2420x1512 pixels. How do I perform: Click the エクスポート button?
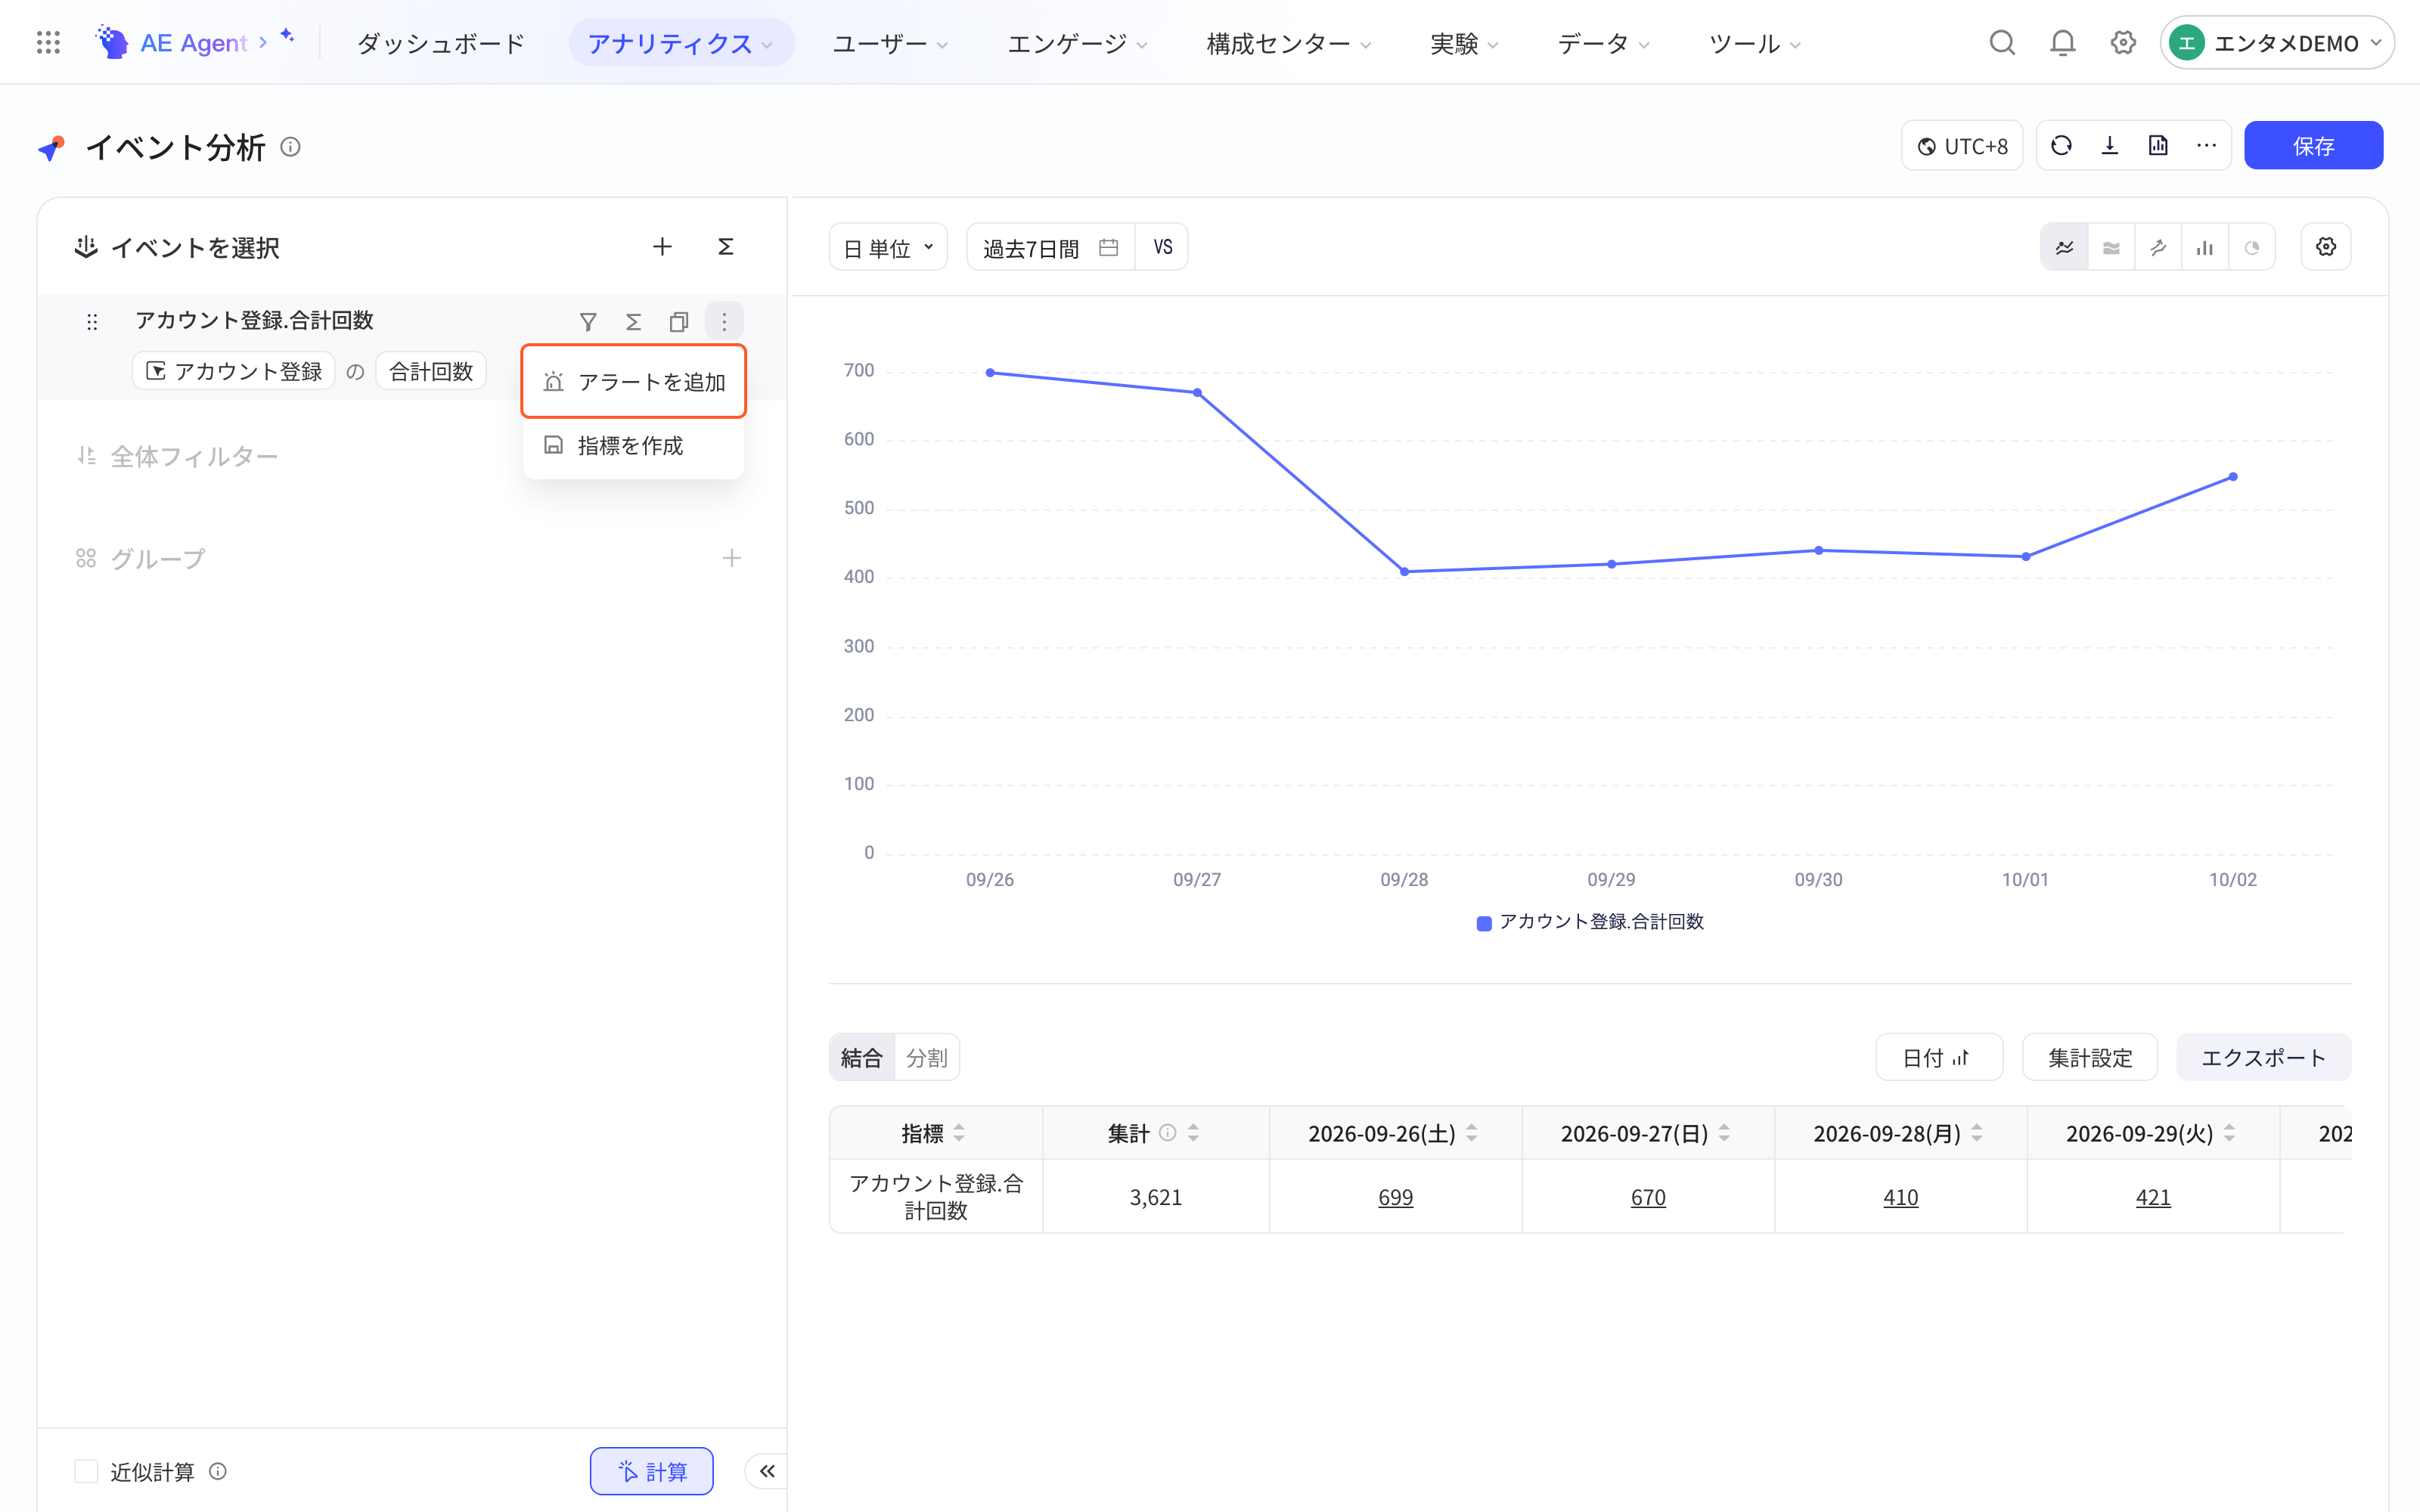coord(2263,1057)
